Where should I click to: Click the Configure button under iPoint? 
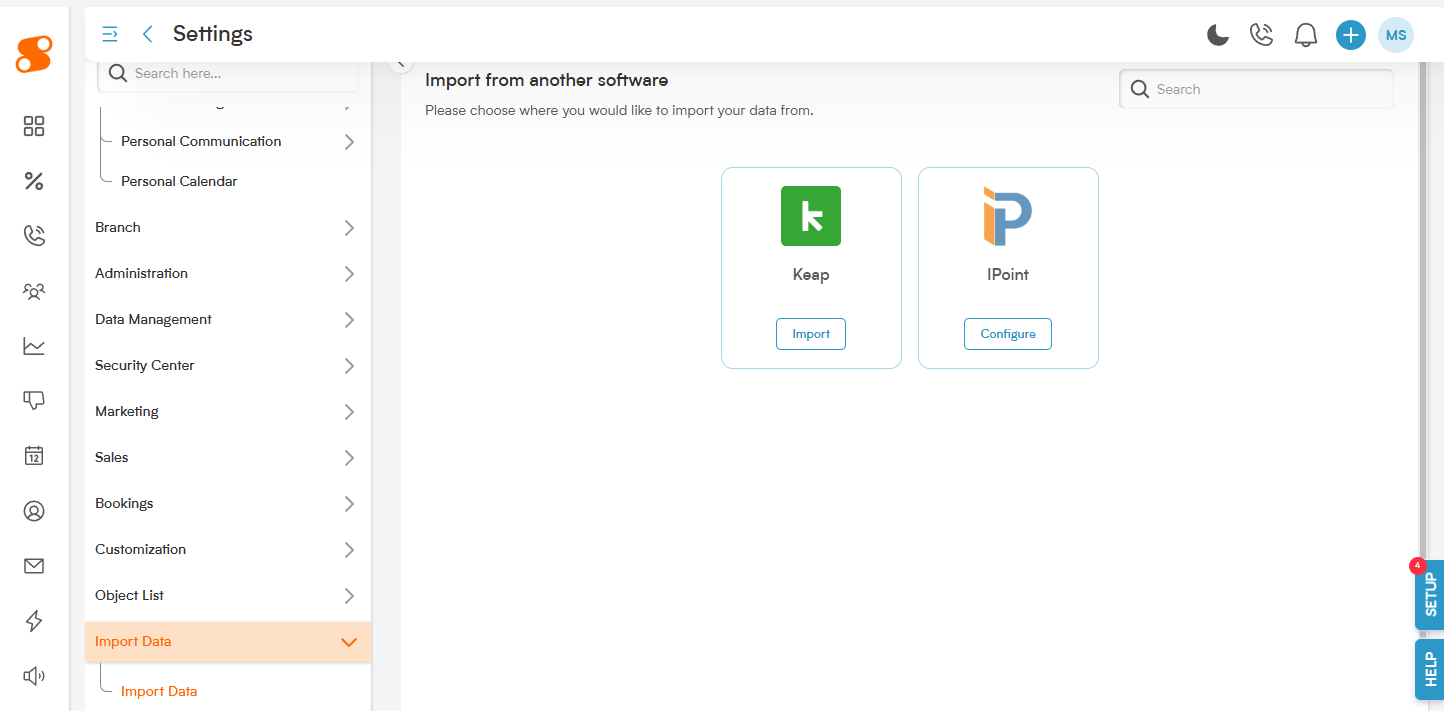pos(1007,334)
